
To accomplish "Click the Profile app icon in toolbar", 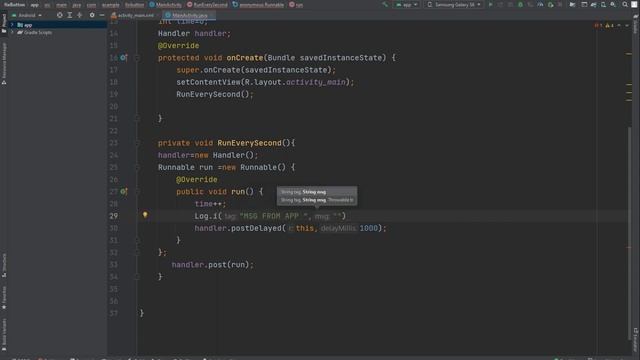I will 540,5.
